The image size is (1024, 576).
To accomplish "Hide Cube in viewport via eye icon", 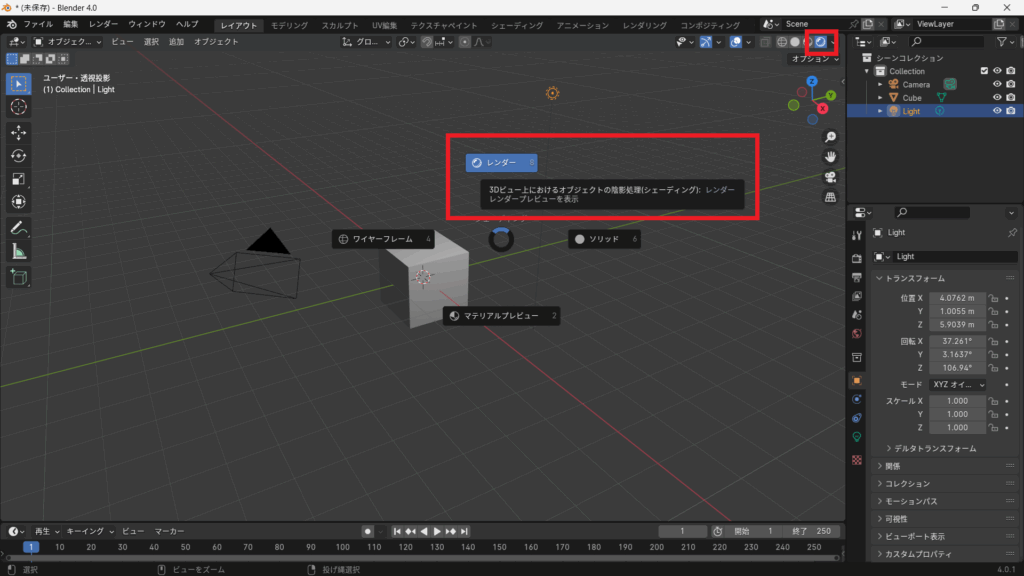I will pyautogui.click(x=997, y=97).
